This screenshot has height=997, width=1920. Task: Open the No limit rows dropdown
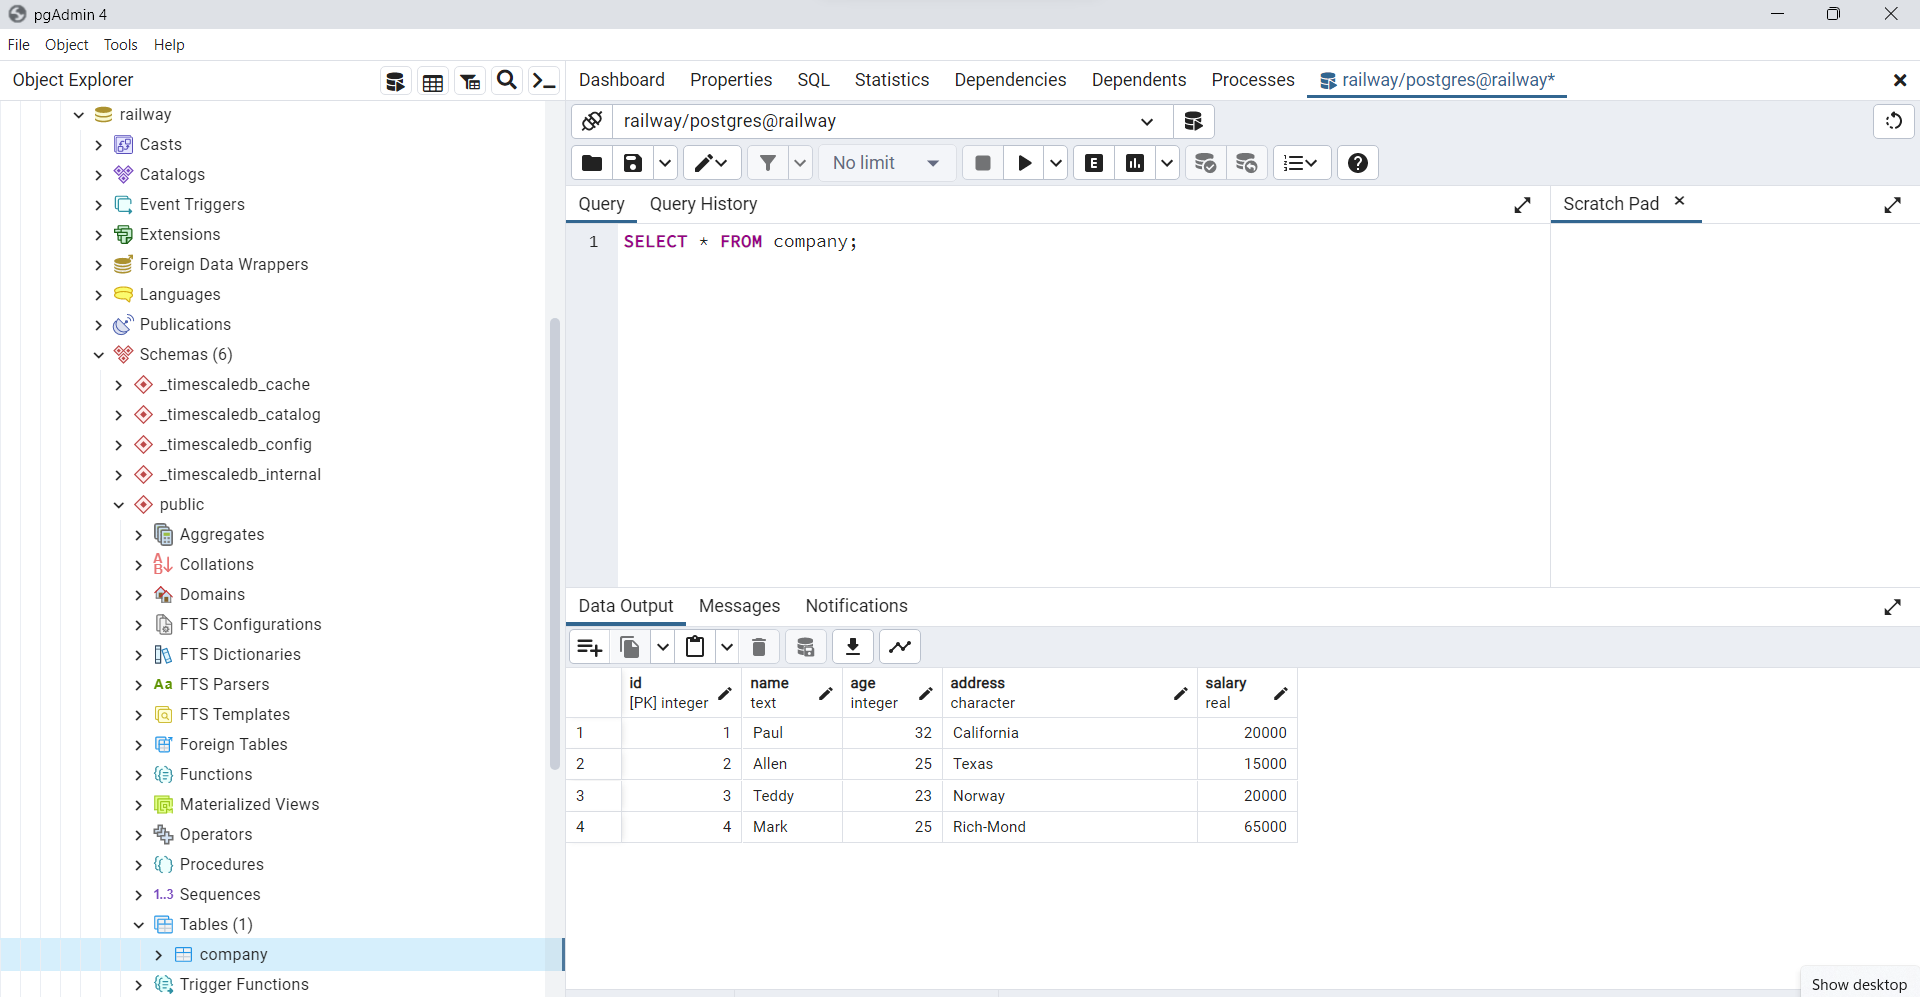[x=887, y=163]
